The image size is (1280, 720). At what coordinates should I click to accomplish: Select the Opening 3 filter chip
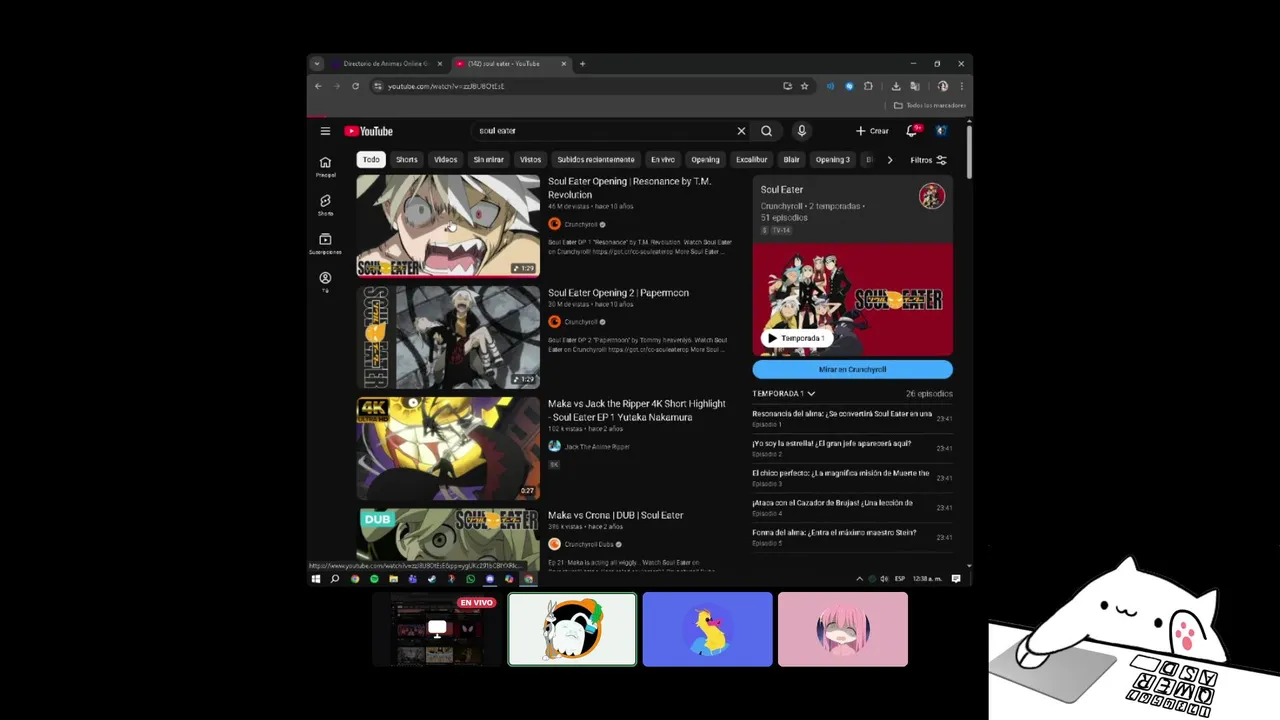pyautogui.click(x=833, y=160)
